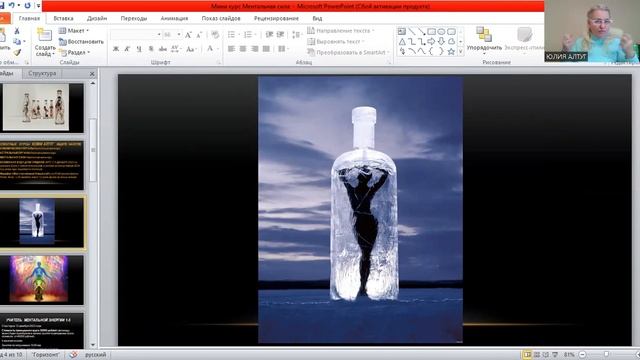Select the Format Painter brush icon
The image size is (640, 360).
coord(17,52)
